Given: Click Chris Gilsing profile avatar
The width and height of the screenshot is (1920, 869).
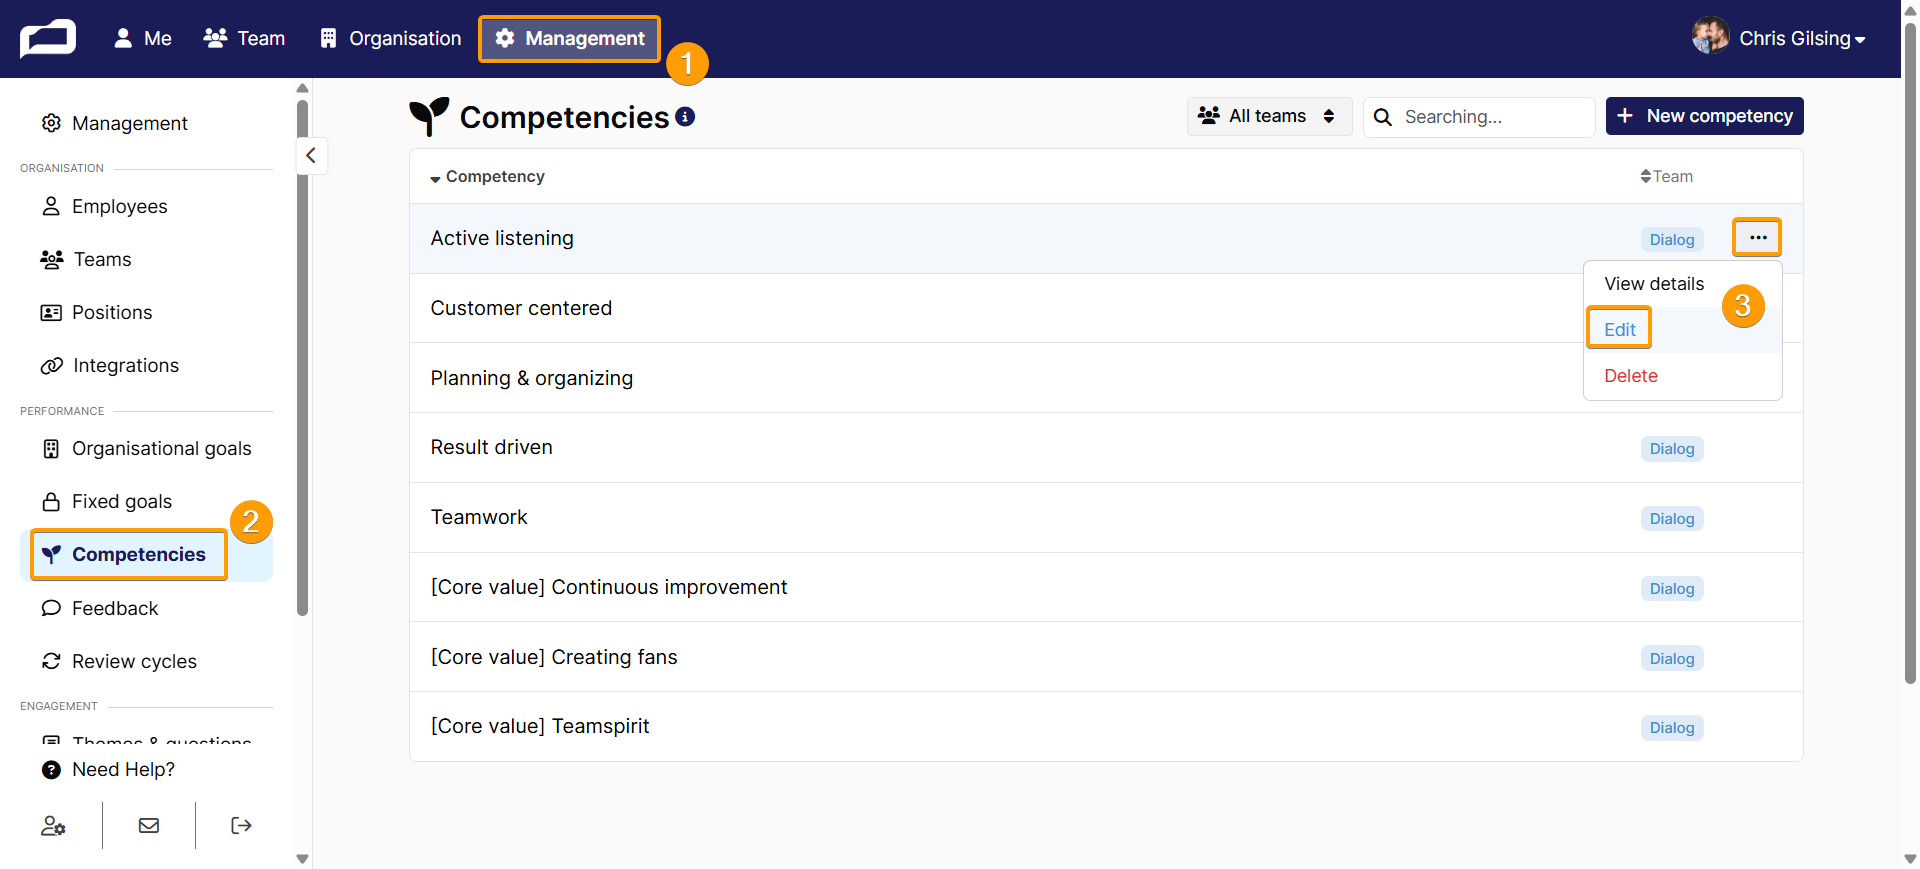Looking at the screenshot, I should point(1710,36).
